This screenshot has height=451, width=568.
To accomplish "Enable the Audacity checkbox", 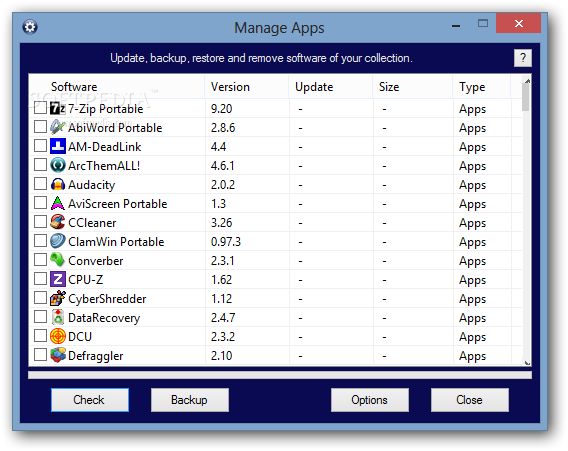I will 40,184.
